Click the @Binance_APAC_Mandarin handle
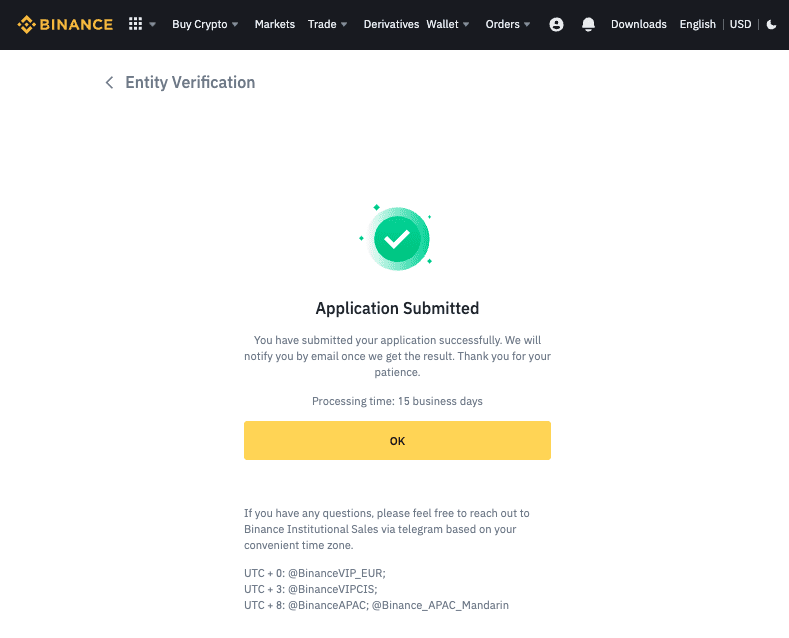This screenshot has width=789, height=638. (x=440, y=605)
